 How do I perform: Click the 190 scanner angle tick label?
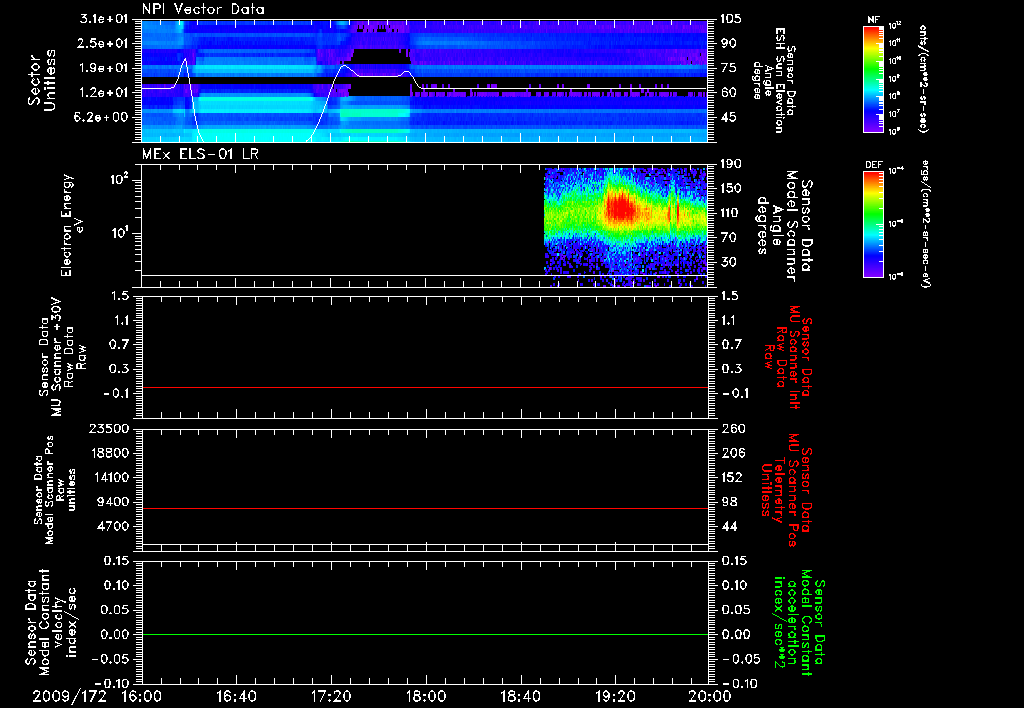tap(731, 164)
